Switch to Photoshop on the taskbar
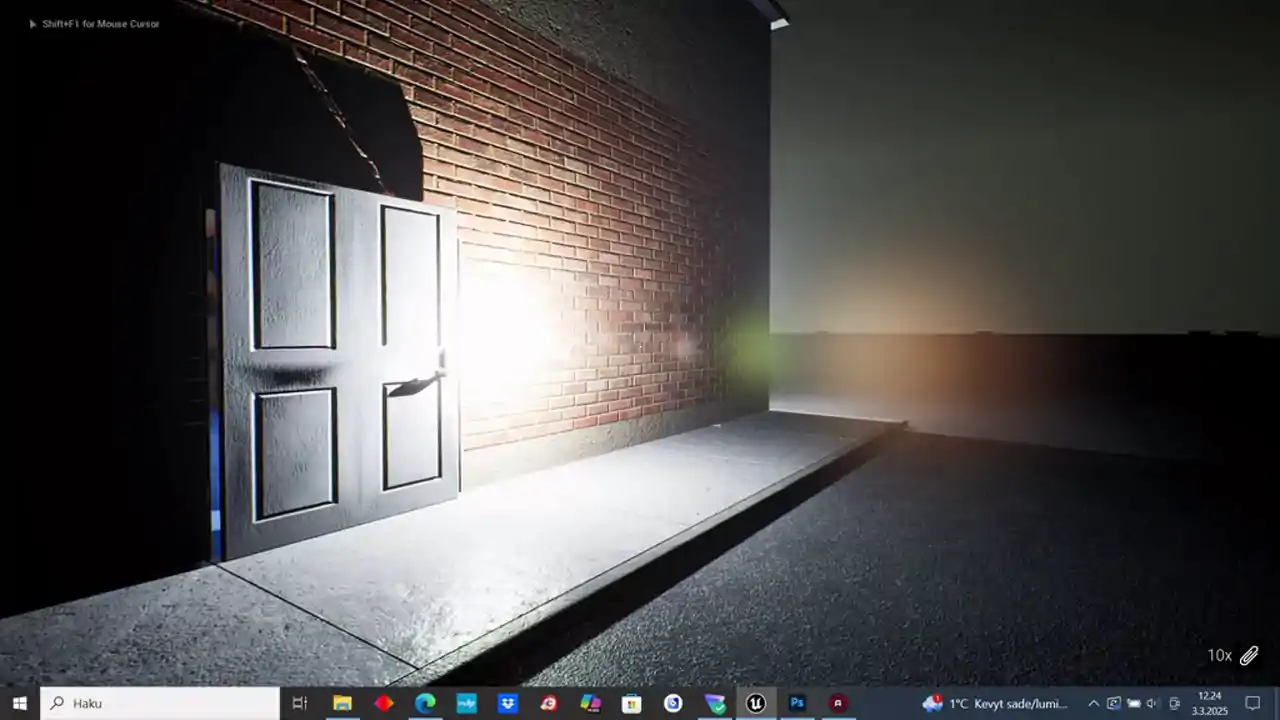 797,703
